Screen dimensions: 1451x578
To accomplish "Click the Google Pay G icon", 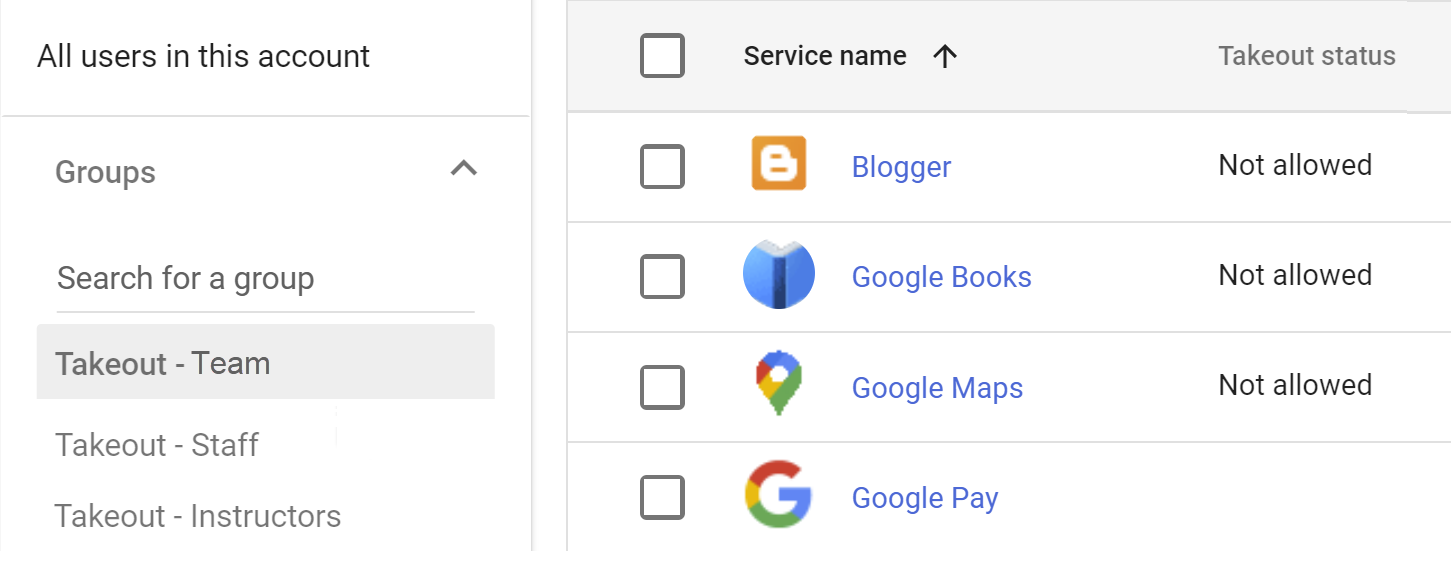I will (778, 494).
